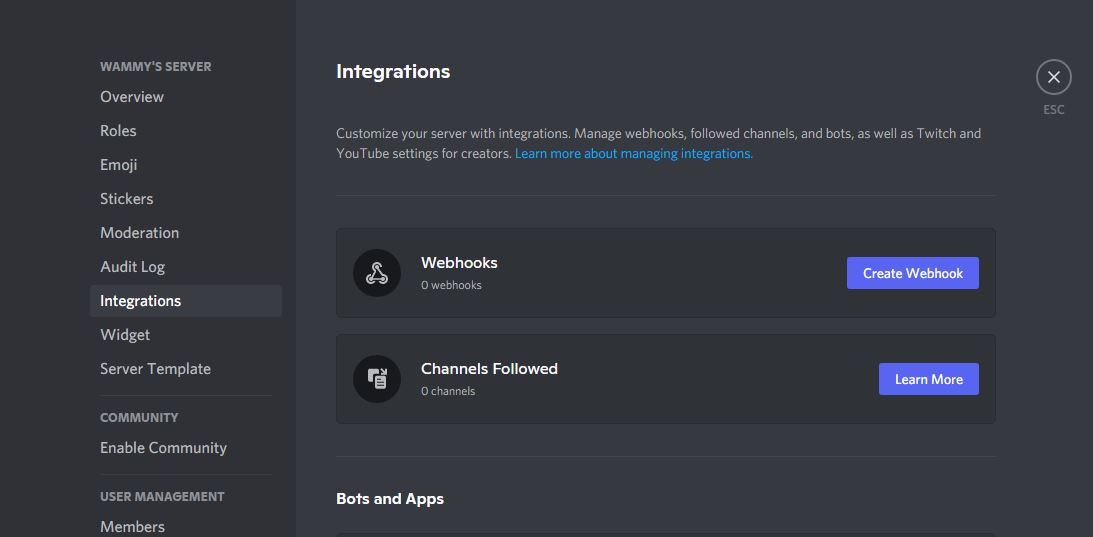Click Learn More for Channels Followed
This screenshot has width=1093, height=537.
928,379
